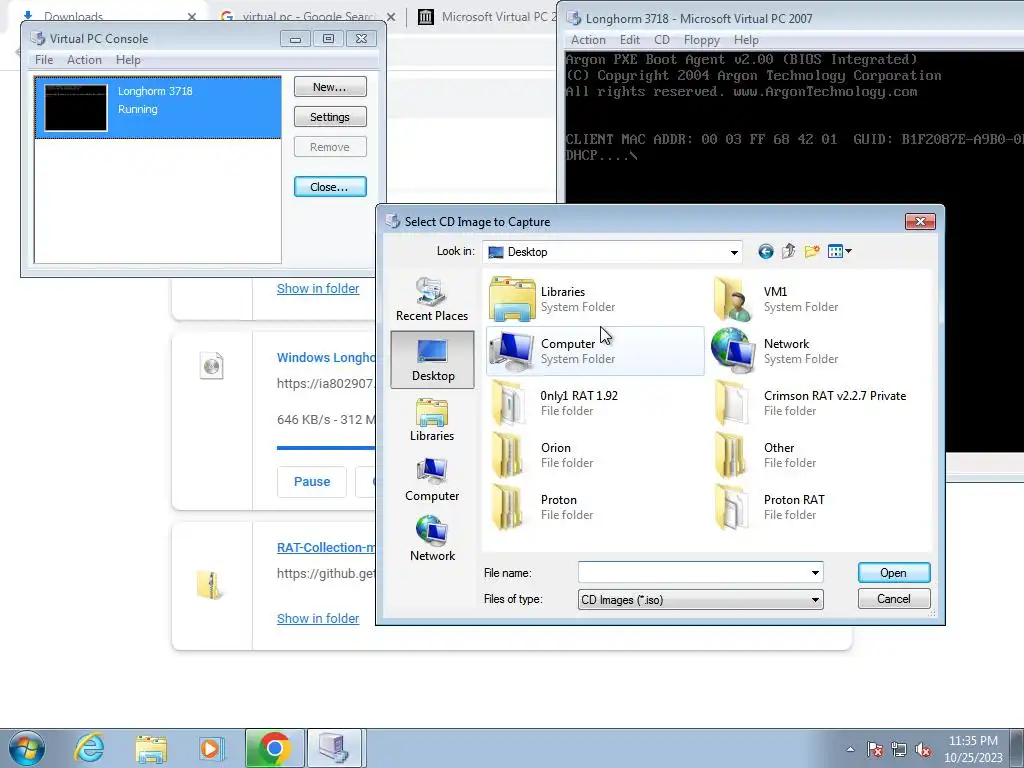Go up one folder level icon
Screen dimensions: 1024x768
(788, 251)
